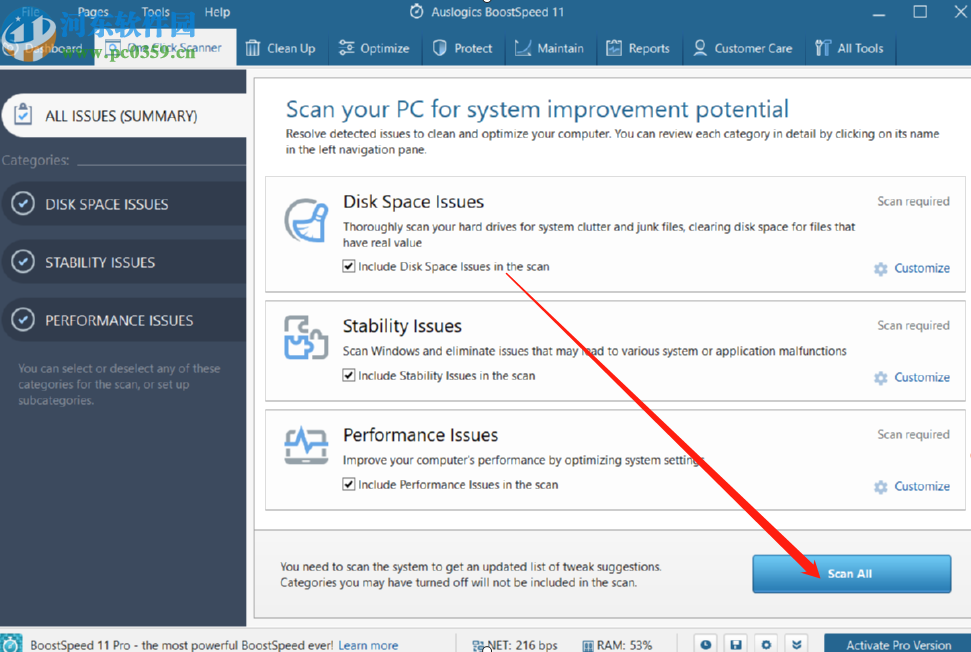Image resolution: width=971 pixels, height=652 pixels.
Task: Select All Issues (Summary) in sidebar
Action: click(x=124, y=116)
